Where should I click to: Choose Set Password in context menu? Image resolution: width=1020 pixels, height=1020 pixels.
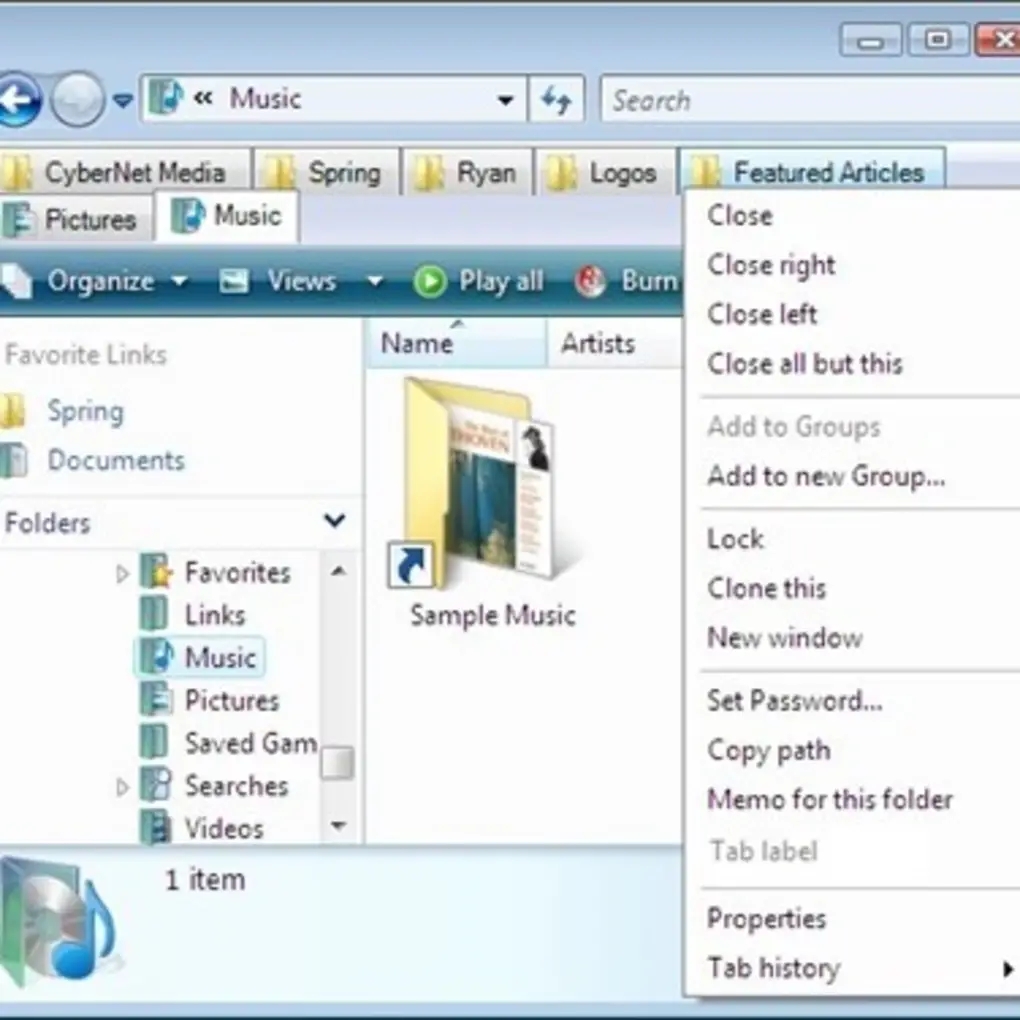tap(795, 700)
